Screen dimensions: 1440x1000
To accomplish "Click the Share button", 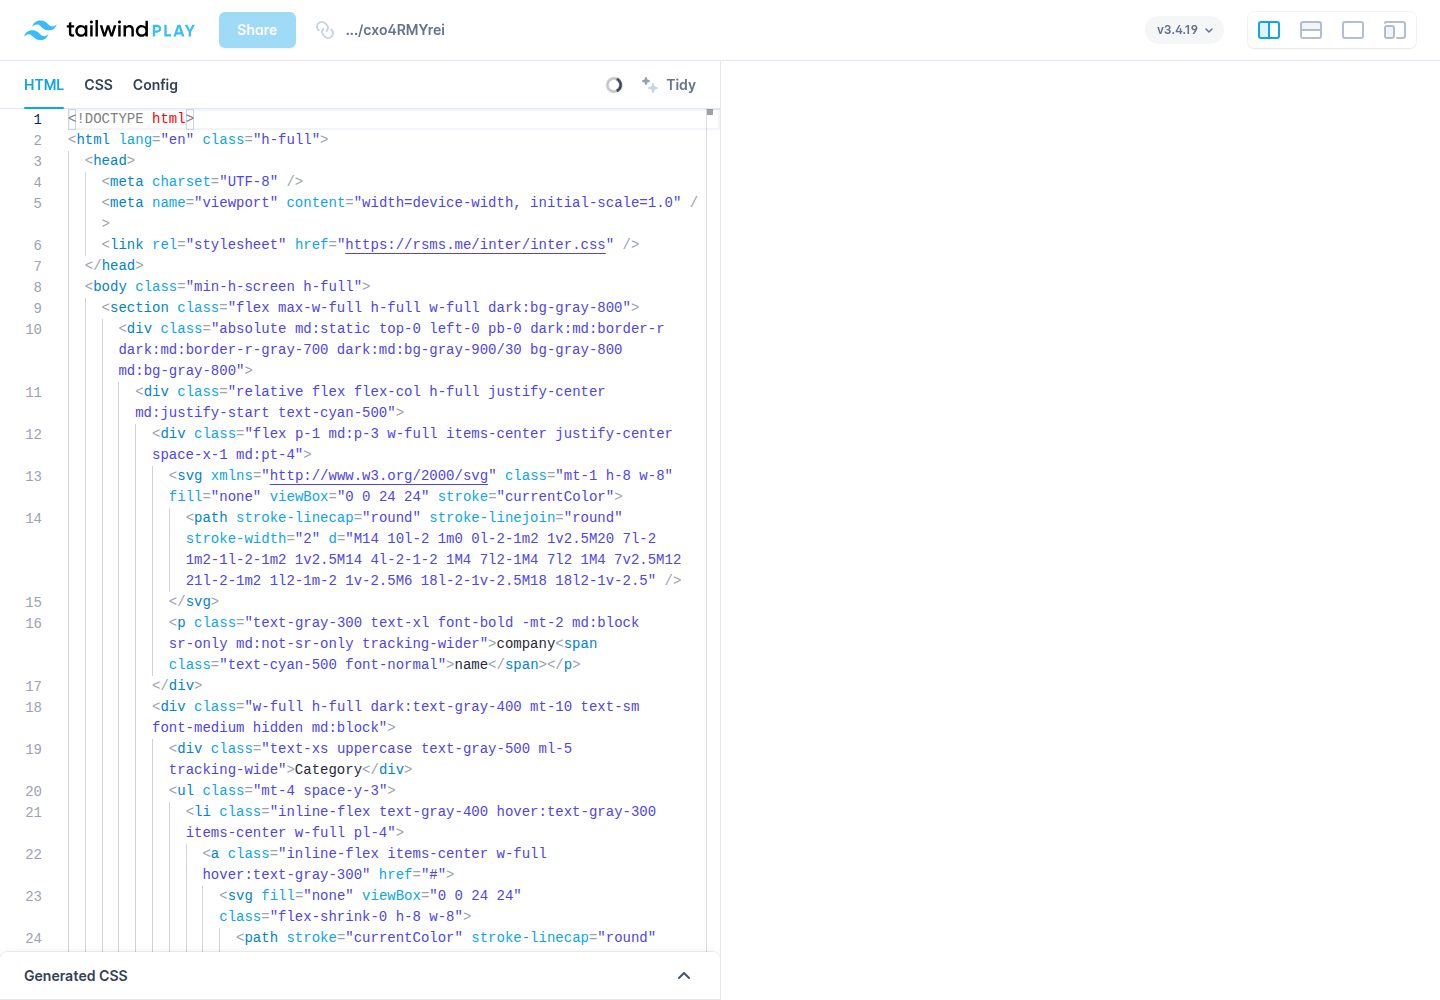I will coord(257,30).
